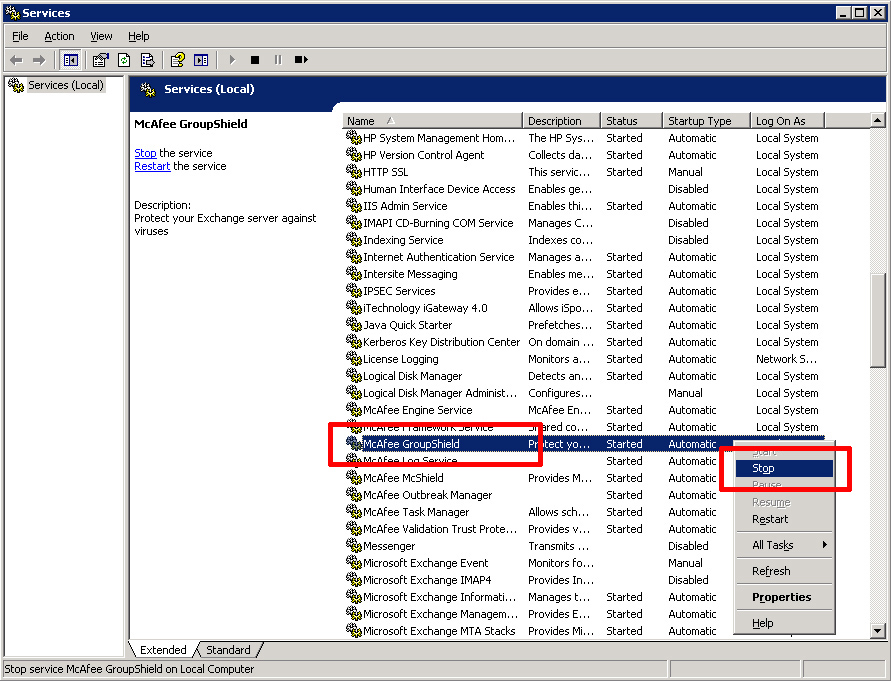Open the Help menu in the menu bar
This screenshot has width=891, height=681.
[x=139, y=36]
